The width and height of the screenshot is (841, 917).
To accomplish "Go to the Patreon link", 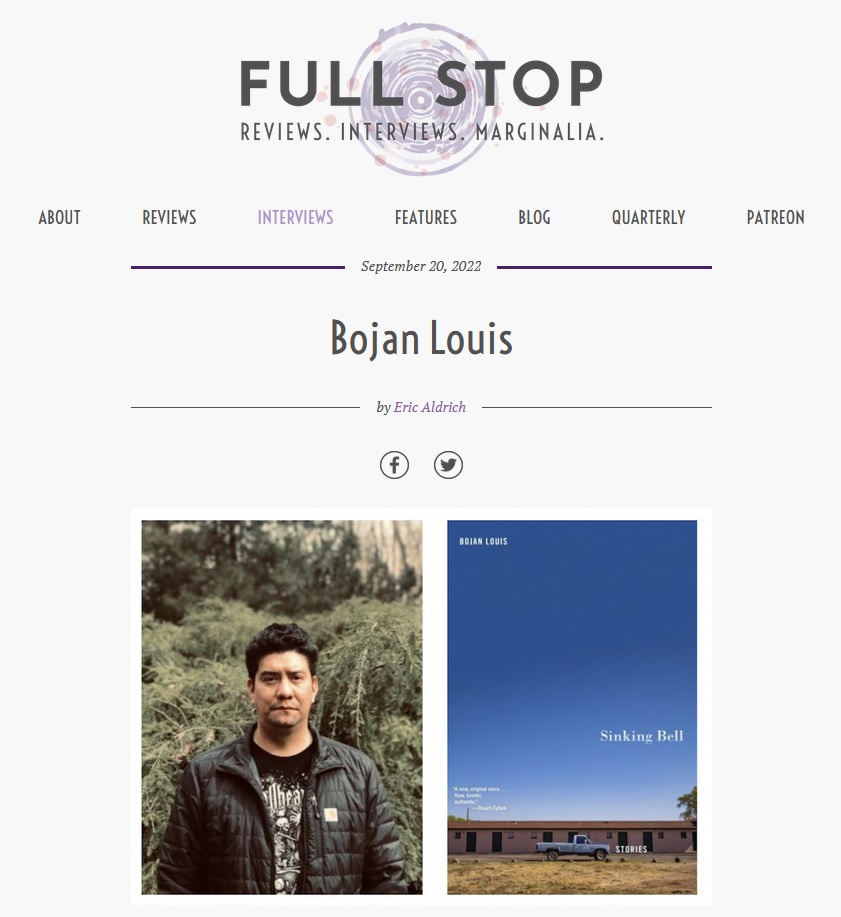I will [775, 218].
